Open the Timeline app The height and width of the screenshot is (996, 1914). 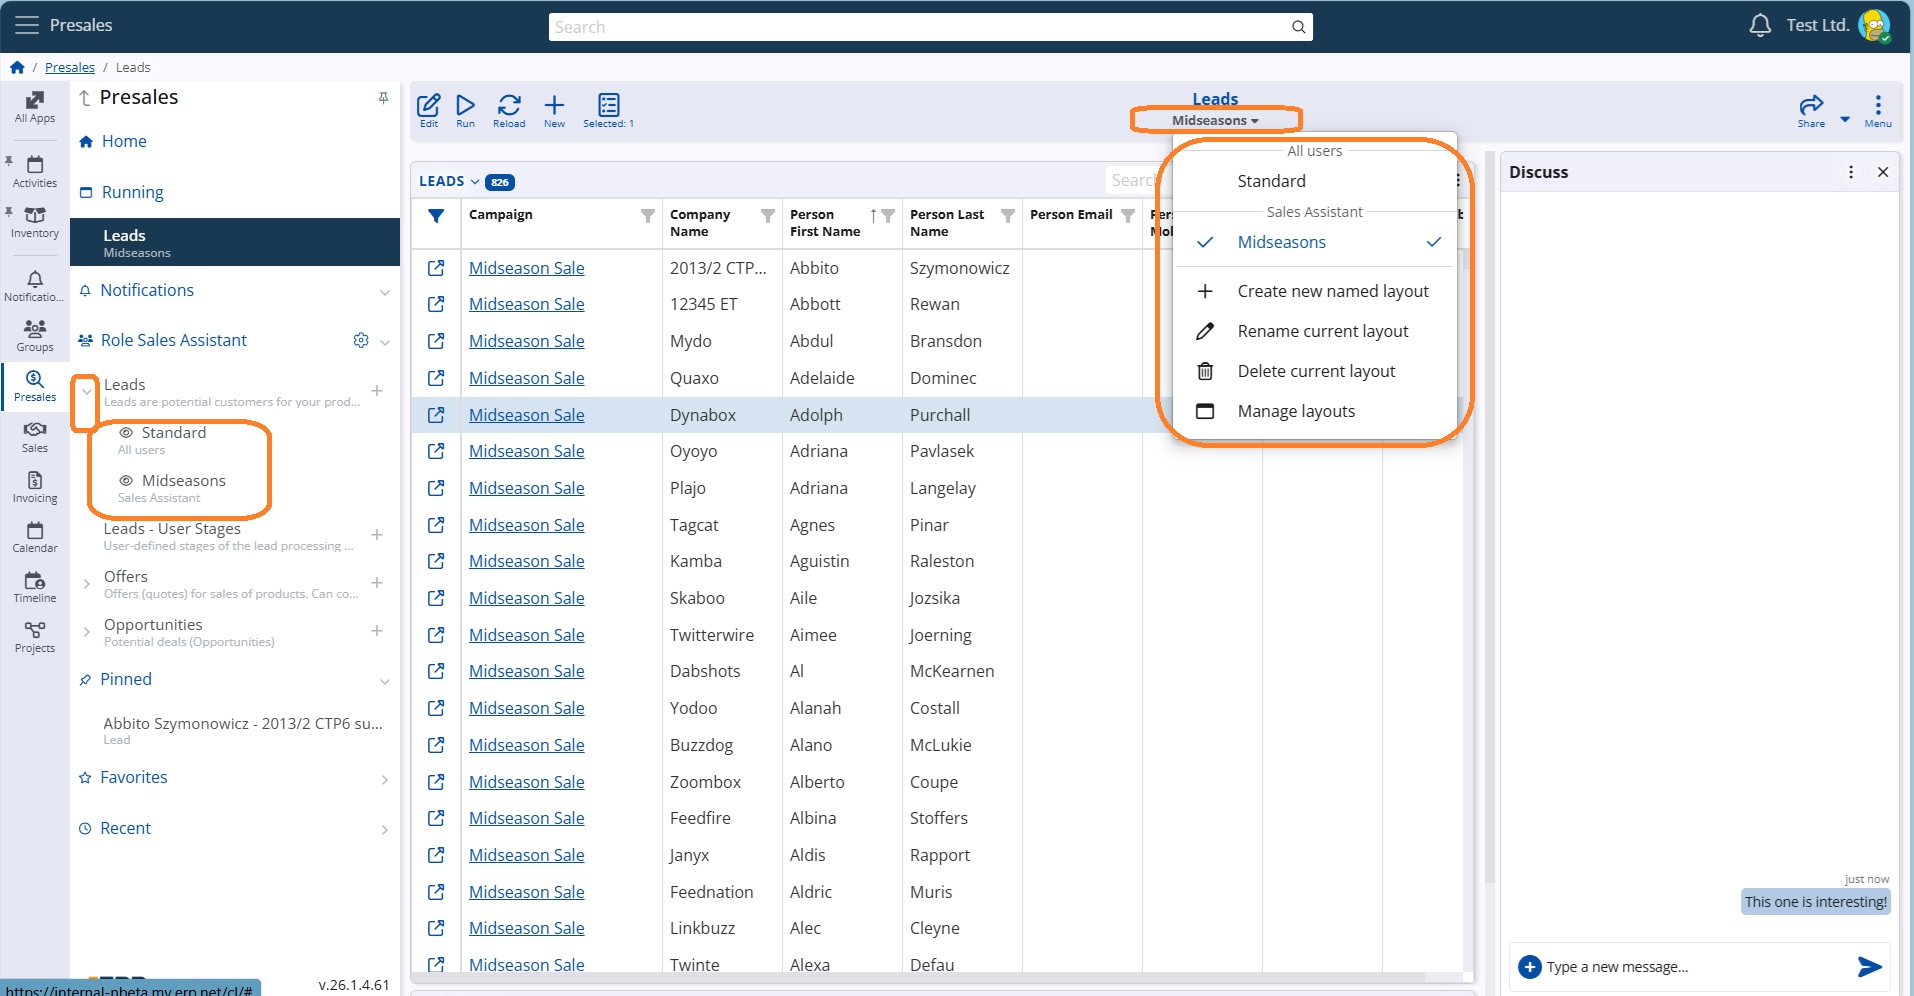coord(35,587)
